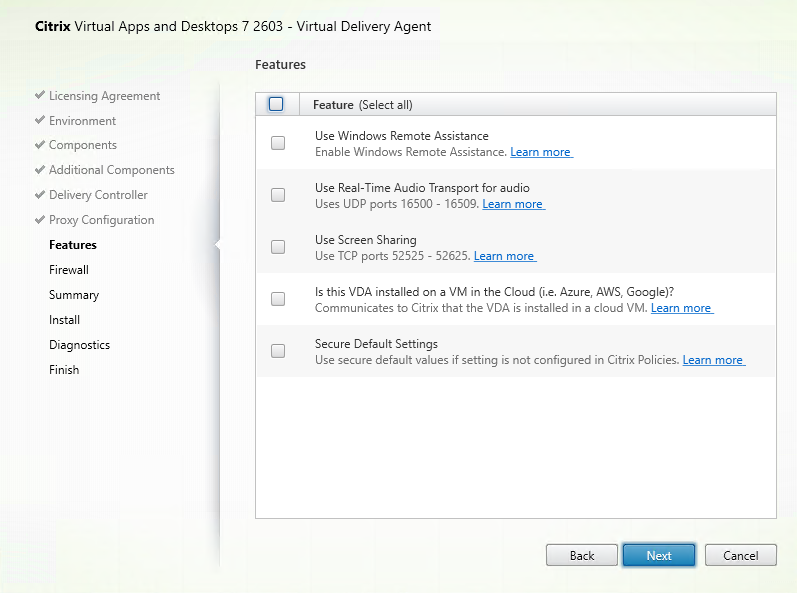Select the Finish step in sidebar

click(x=64, y=370)
